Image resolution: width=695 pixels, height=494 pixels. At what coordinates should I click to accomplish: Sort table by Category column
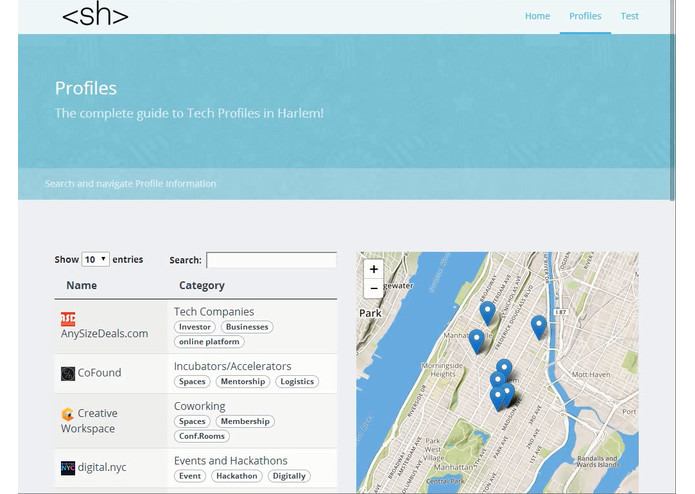tap(202, 285)
